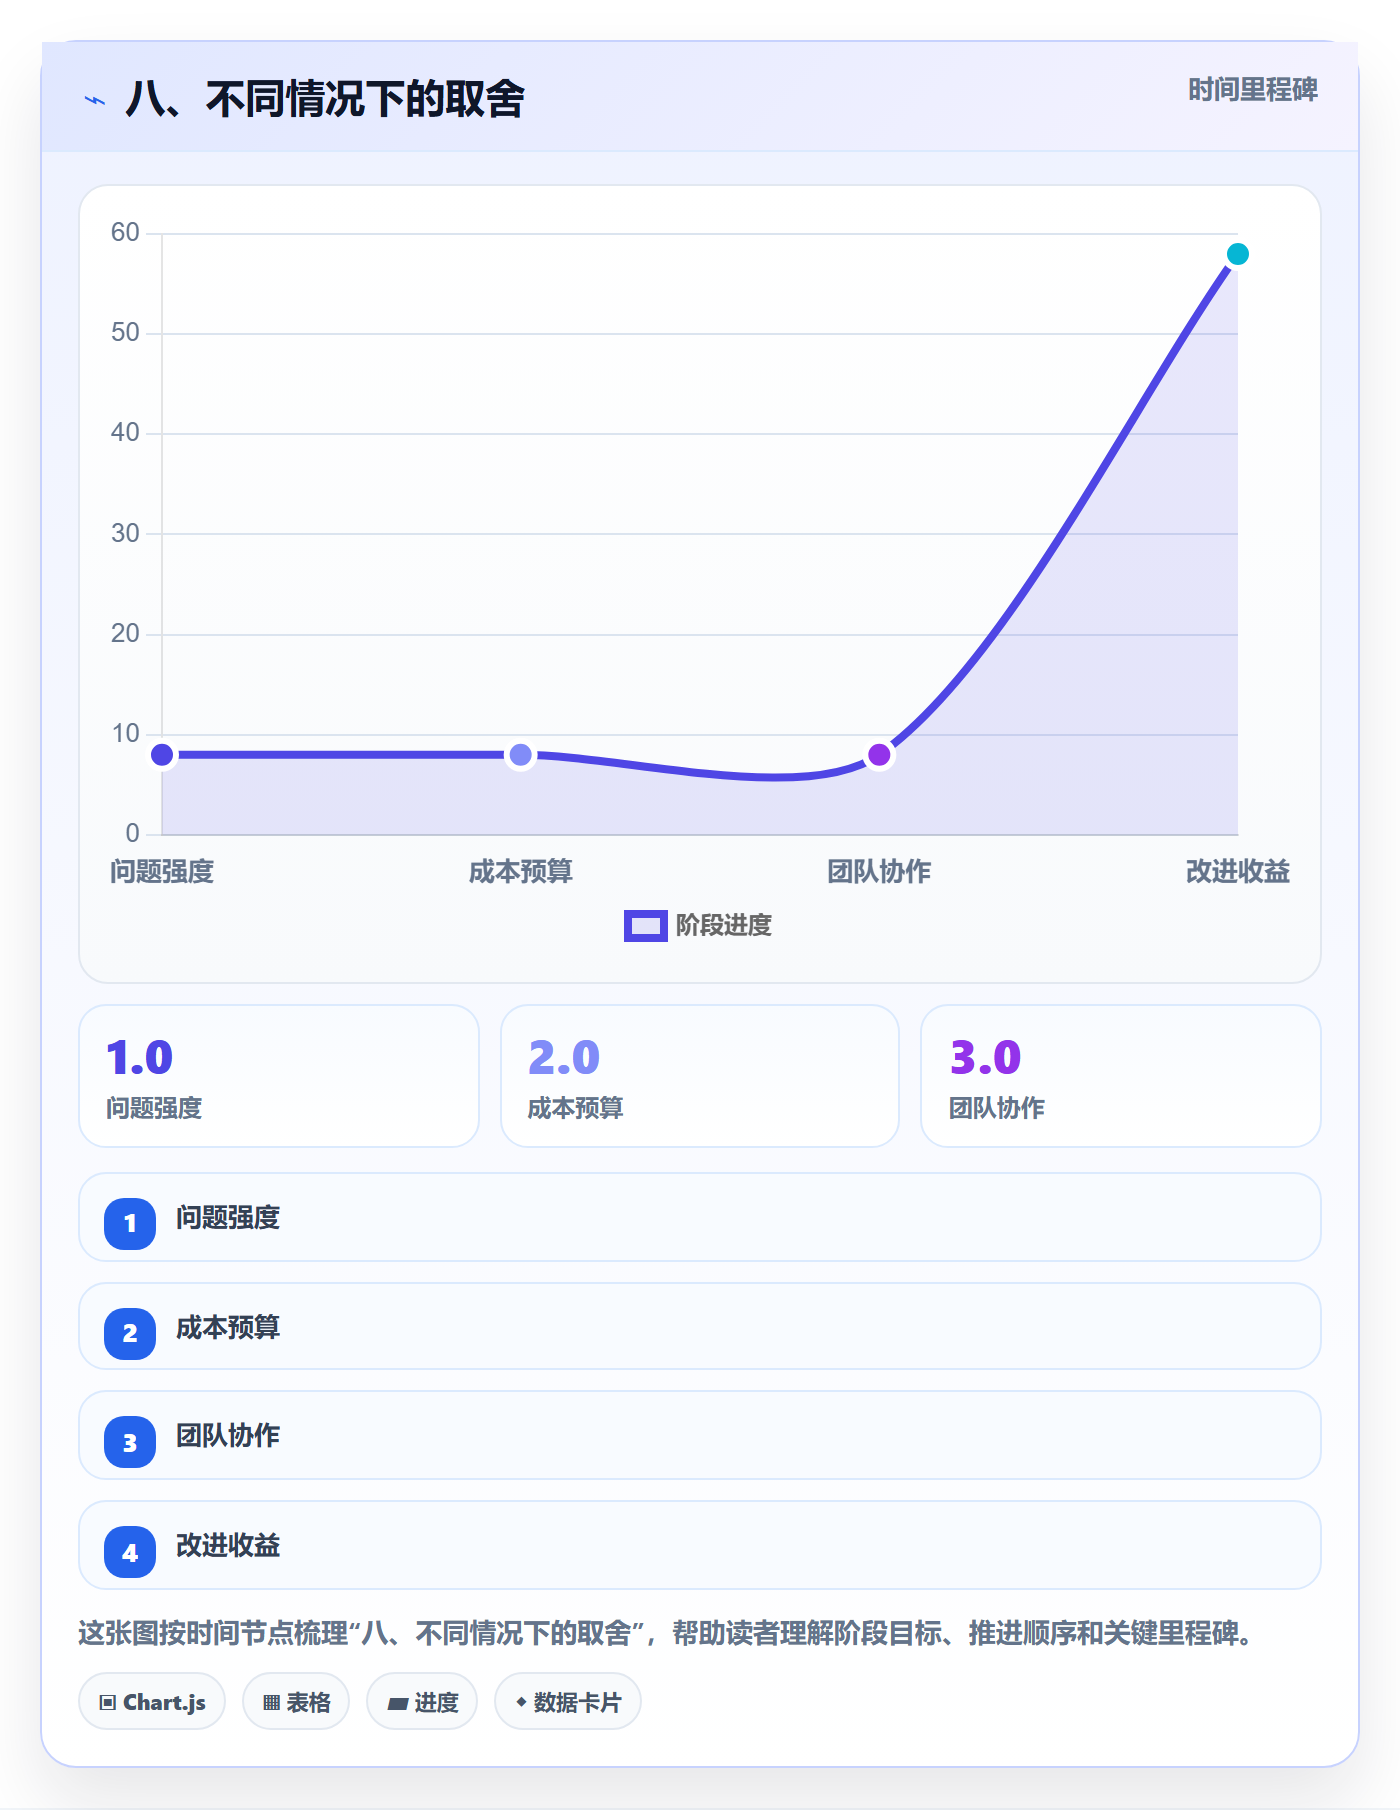Select the 成本预算 data point on chart

pos(520,755)
